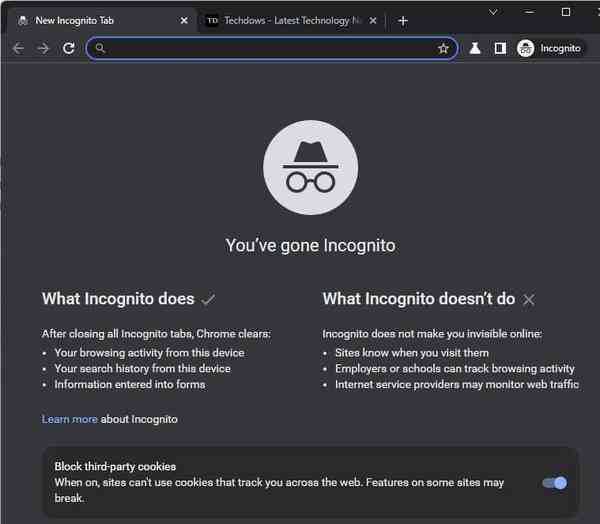This screenshot has height=524, width=600.
Task: Click the You've gone Incognito heading
Action: pyautogui.click(x=310, y=245)
